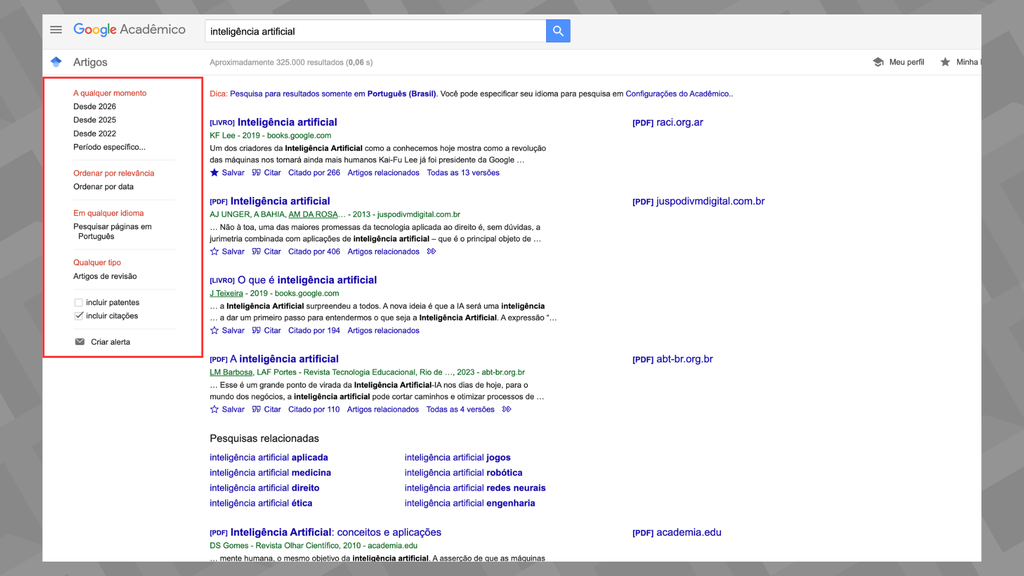1024x576 pixels.
Task: Click the Criar alerta link
Action: 110,342
